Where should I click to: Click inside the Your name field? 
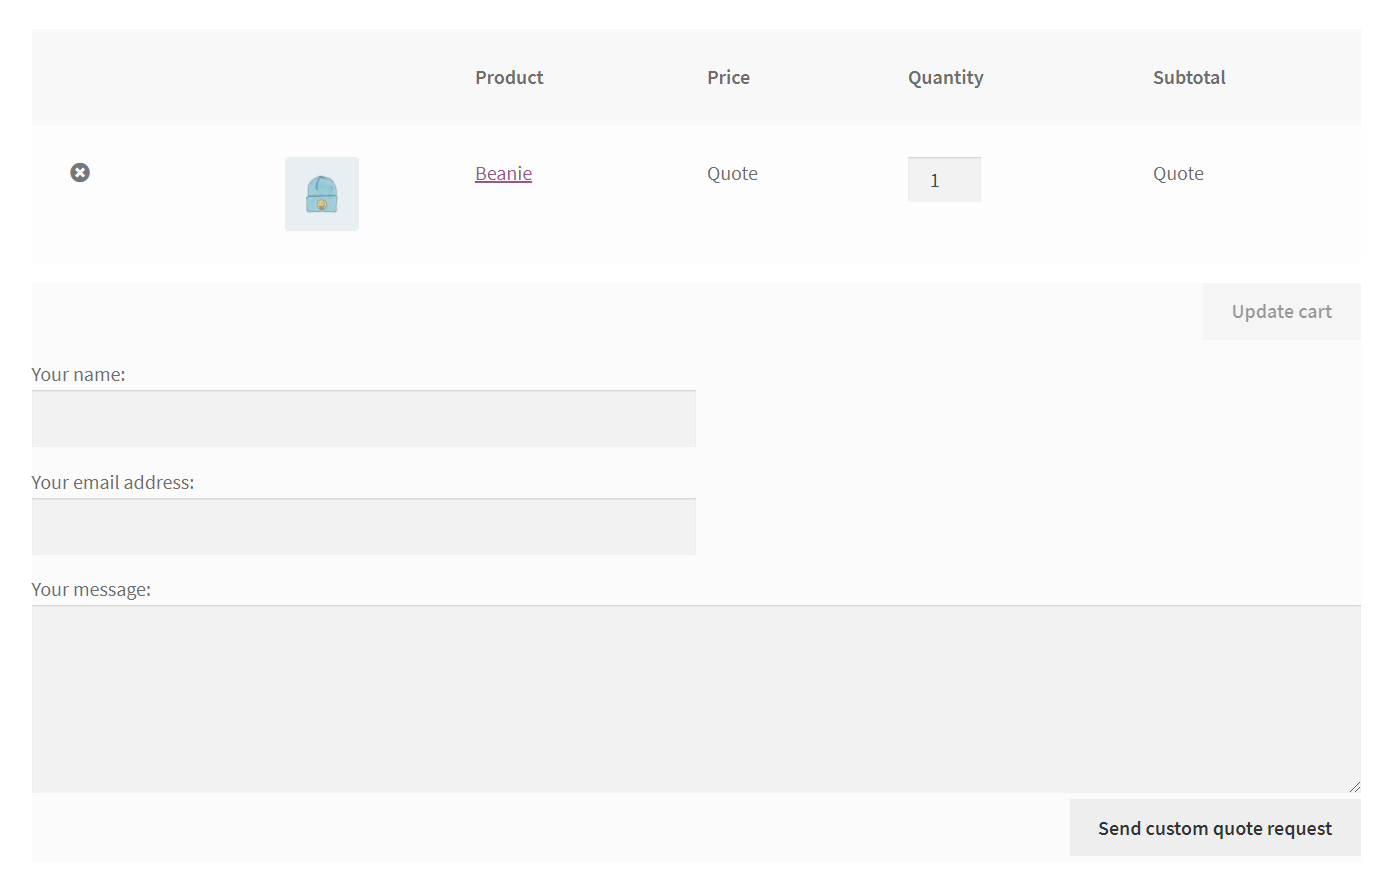[363, 418]
